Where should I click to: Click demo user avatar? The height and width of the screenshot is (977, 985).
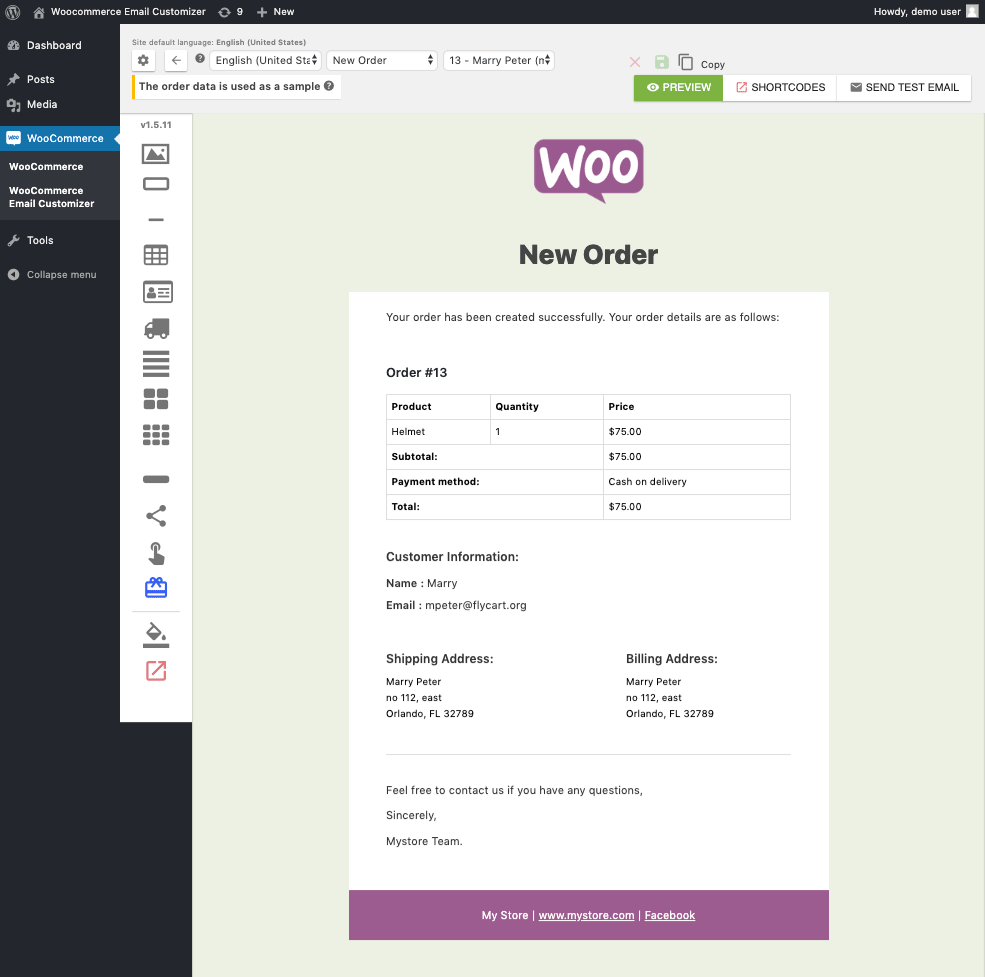point(972,11)
